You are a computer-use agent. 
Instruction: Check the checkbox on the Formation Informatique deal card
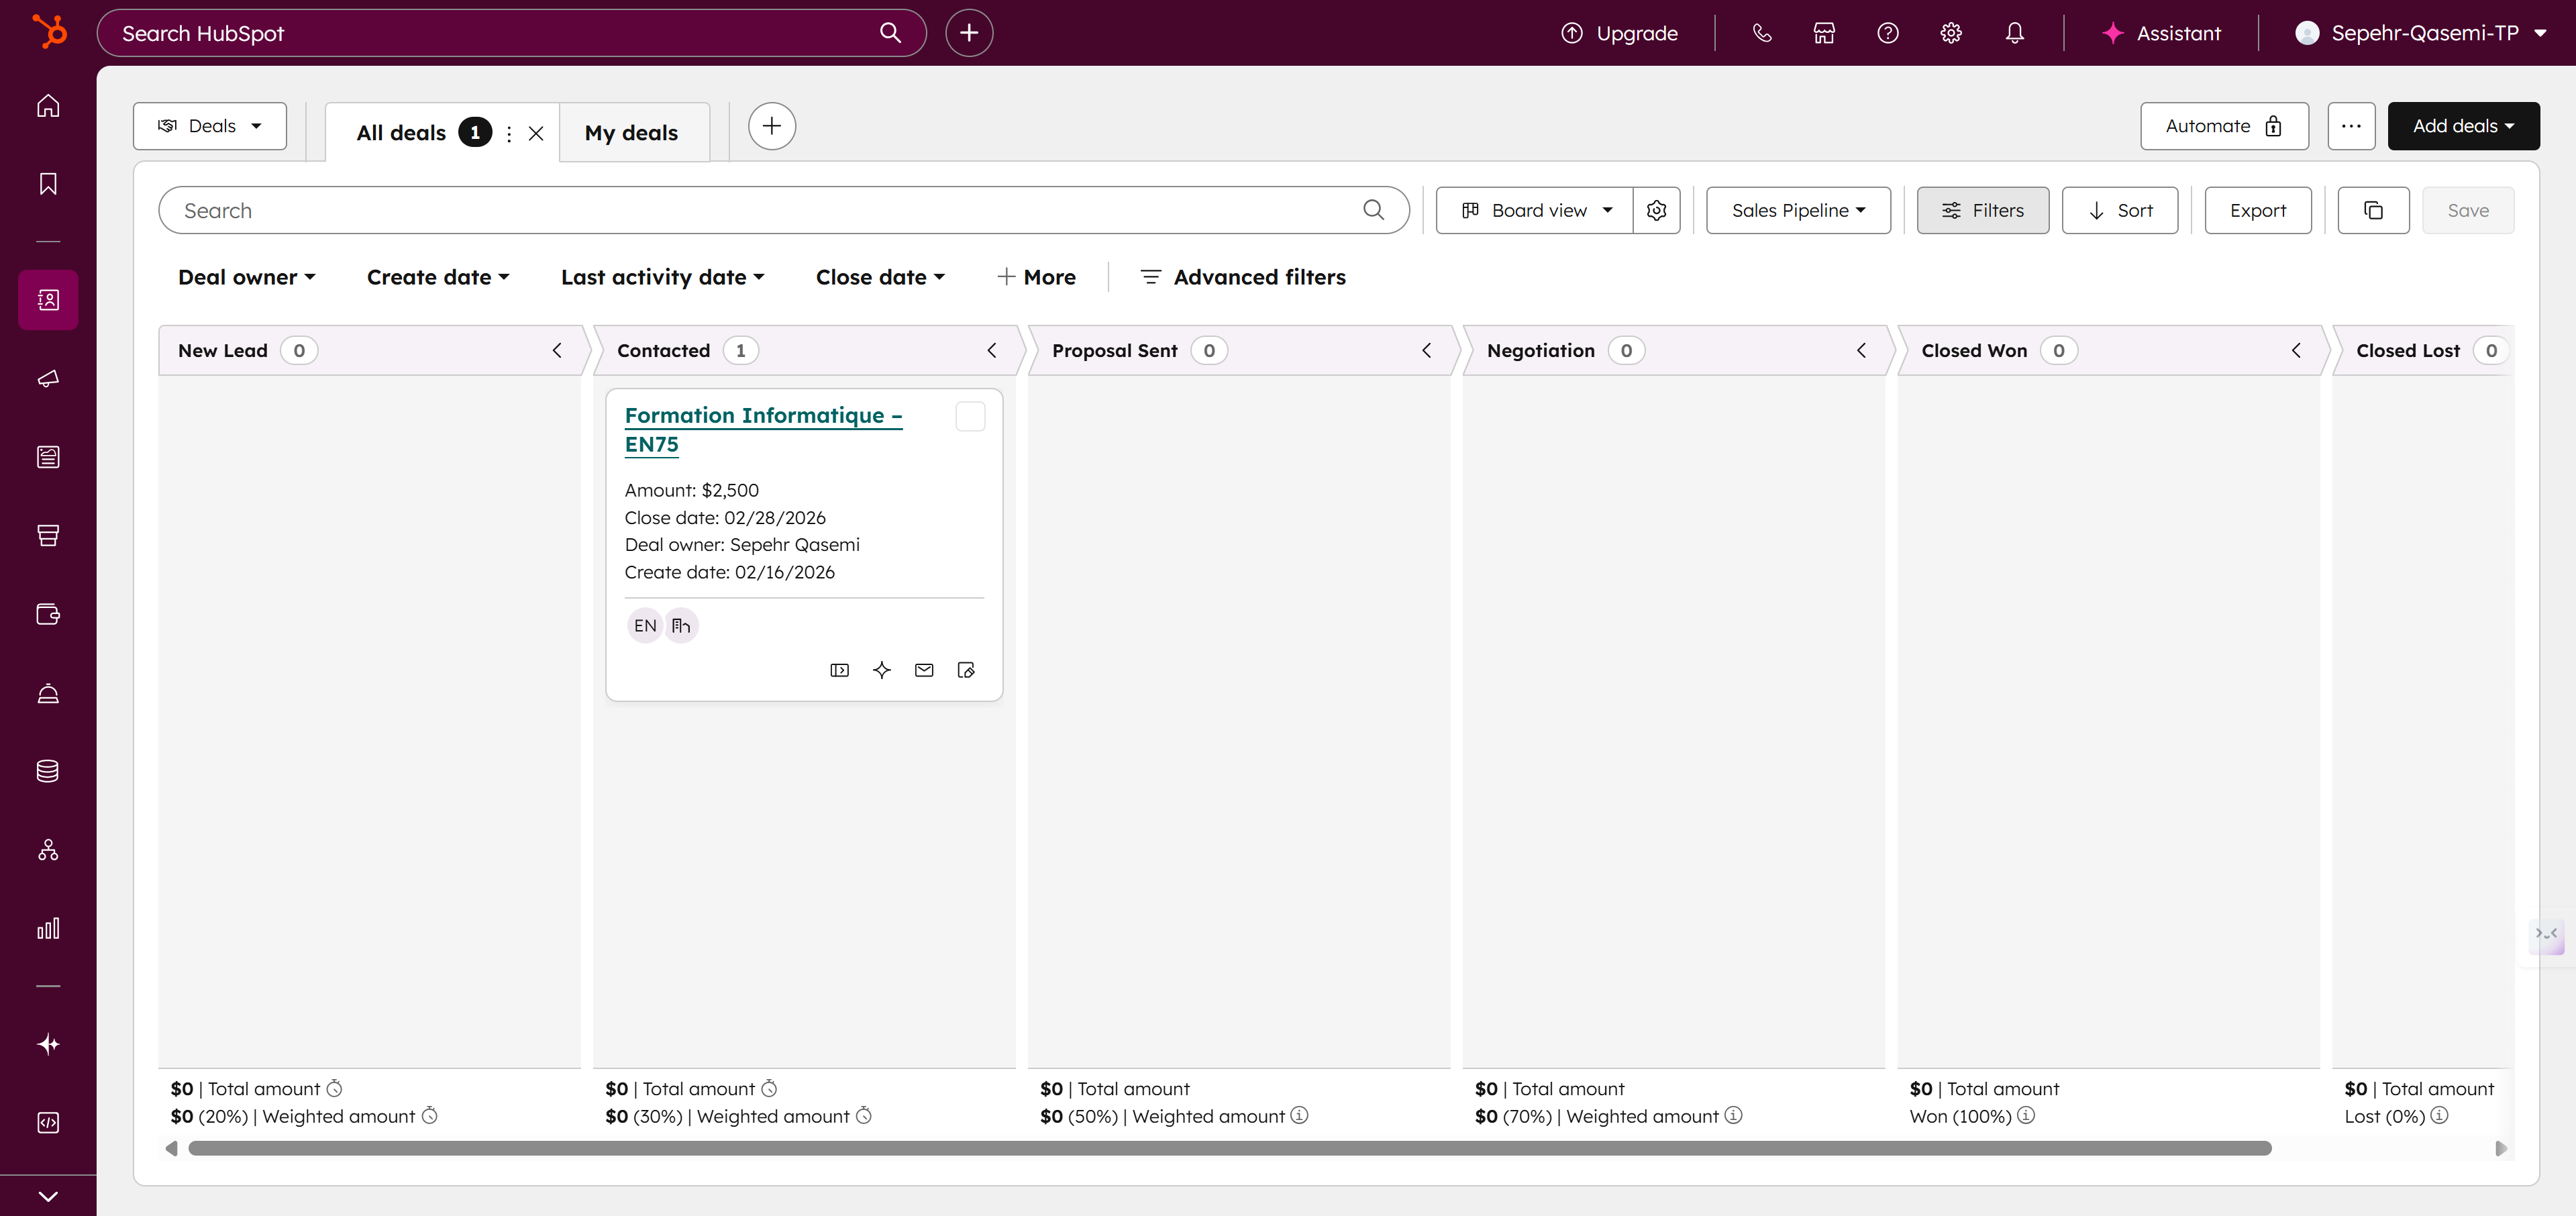pyautogui.click(x=969, y=416)
